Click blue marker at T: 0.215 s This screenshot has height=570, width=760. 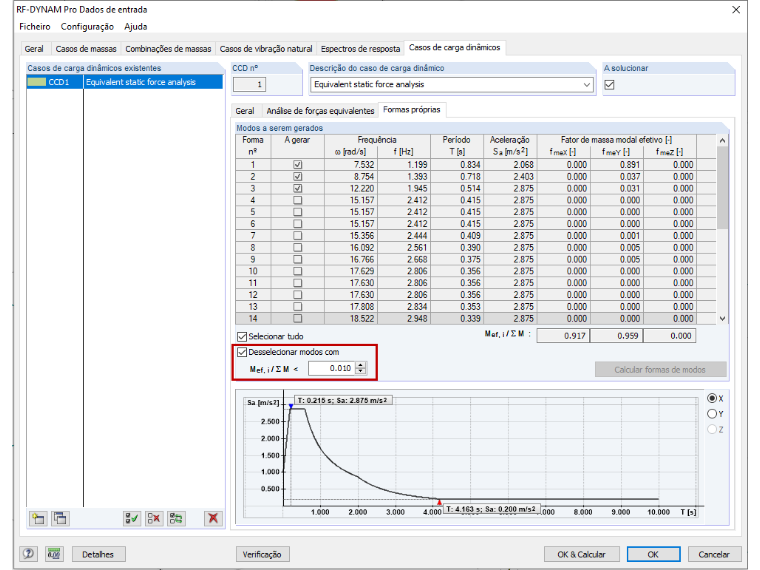click(291, 406)
